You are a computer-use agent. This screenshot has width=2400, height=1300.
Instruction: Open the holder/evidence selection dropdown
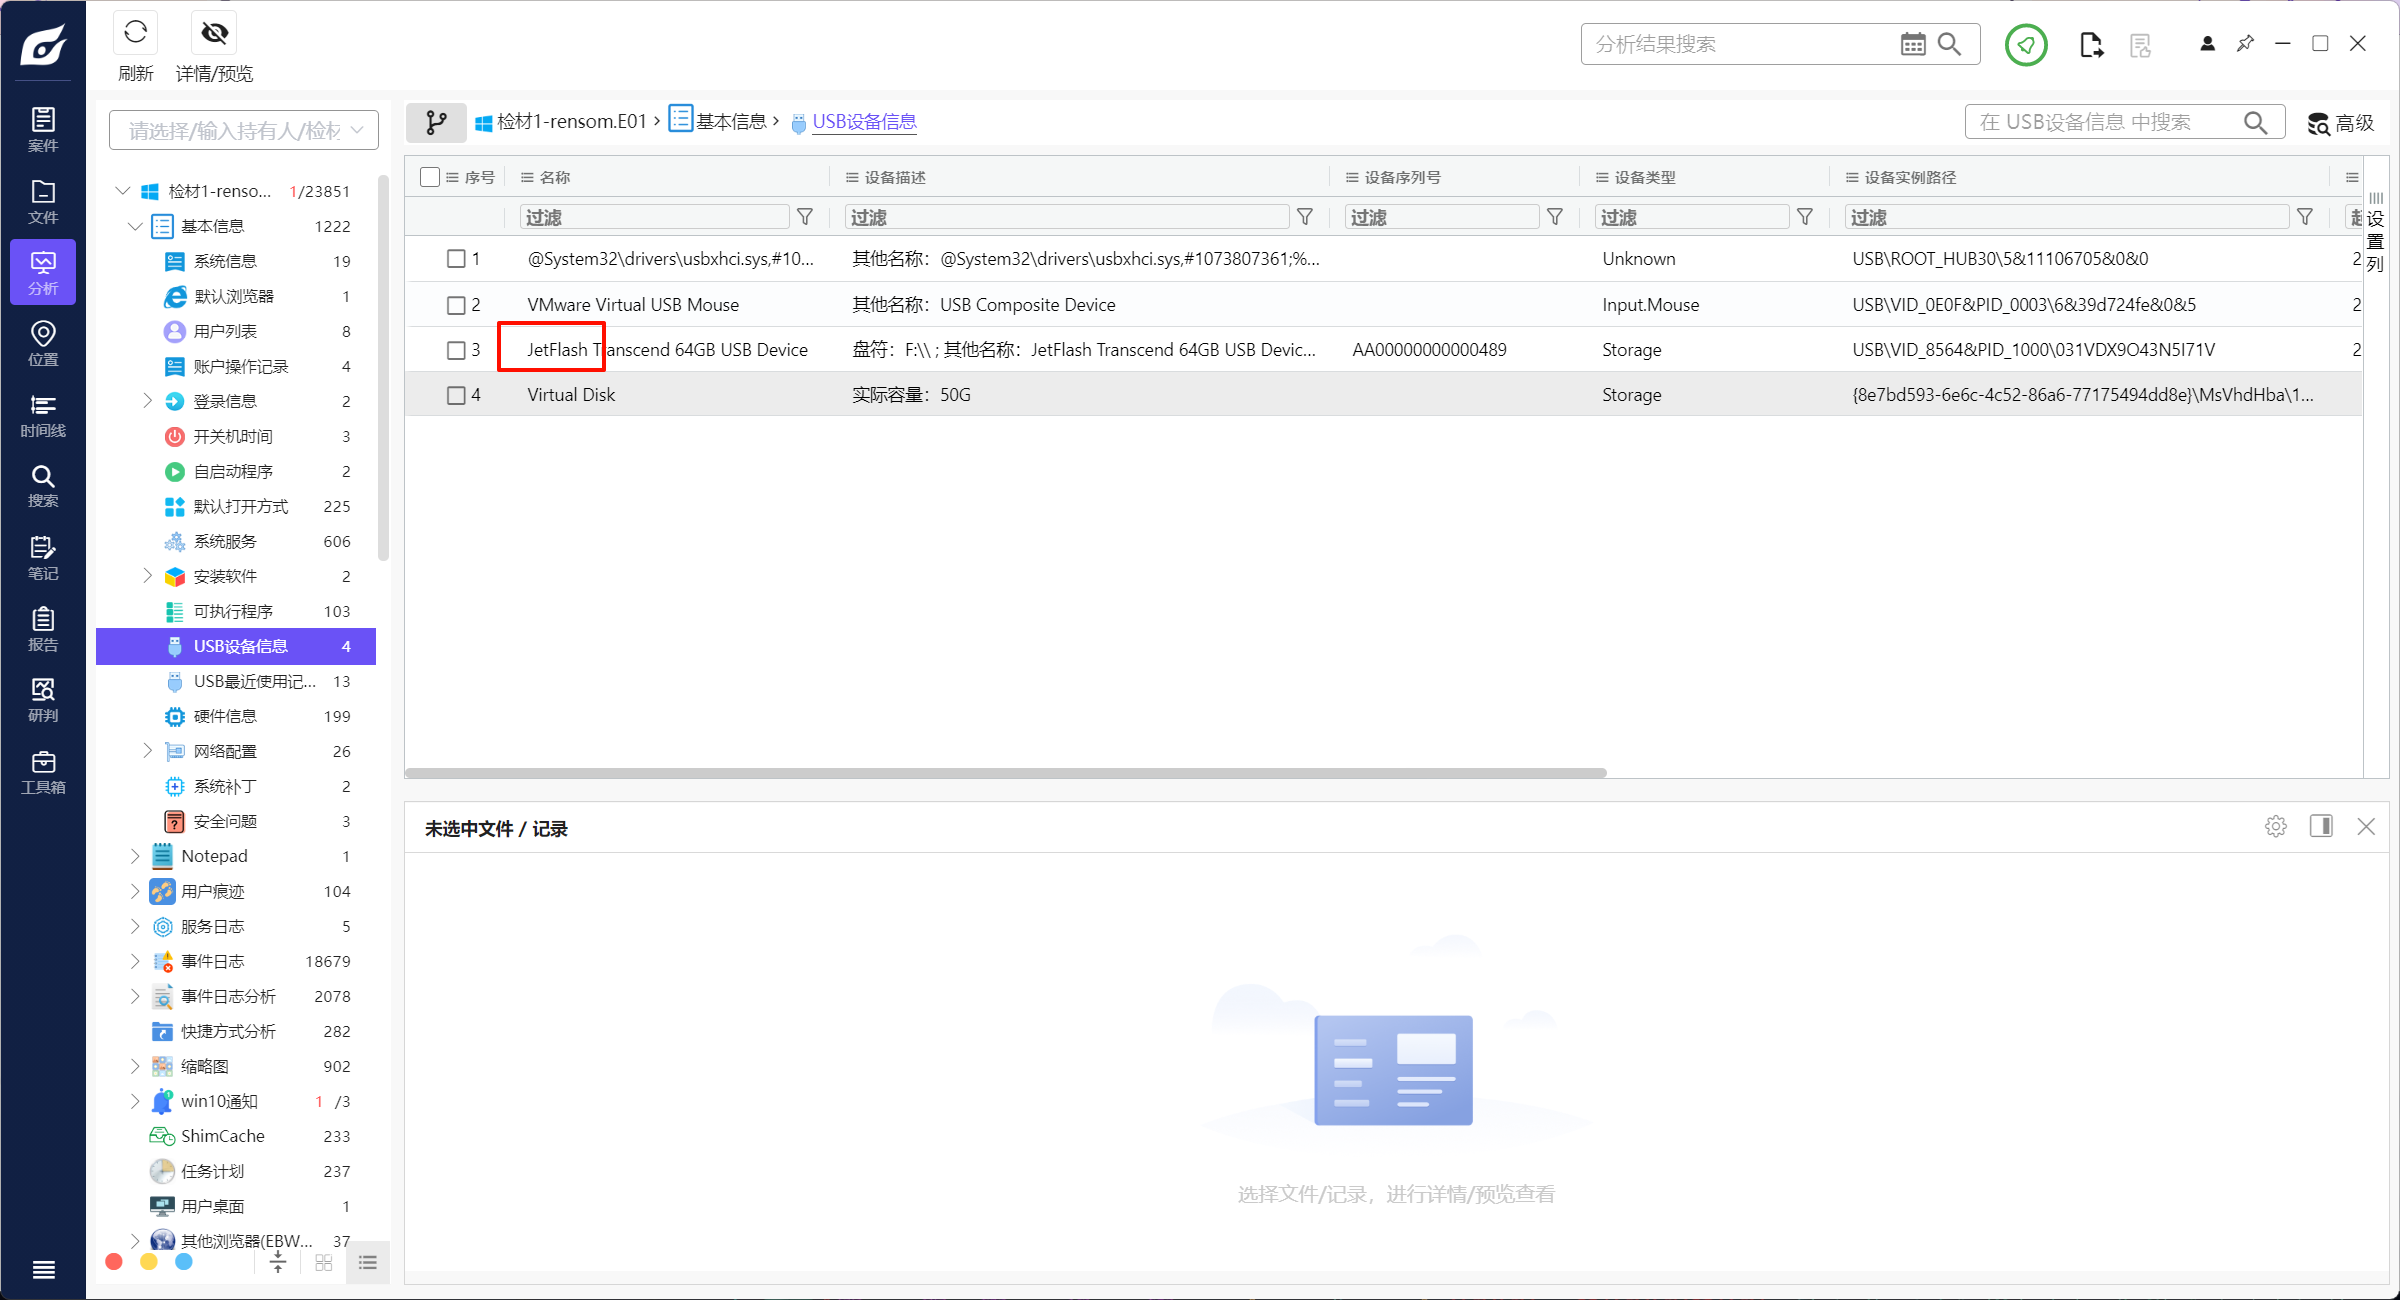244,131
